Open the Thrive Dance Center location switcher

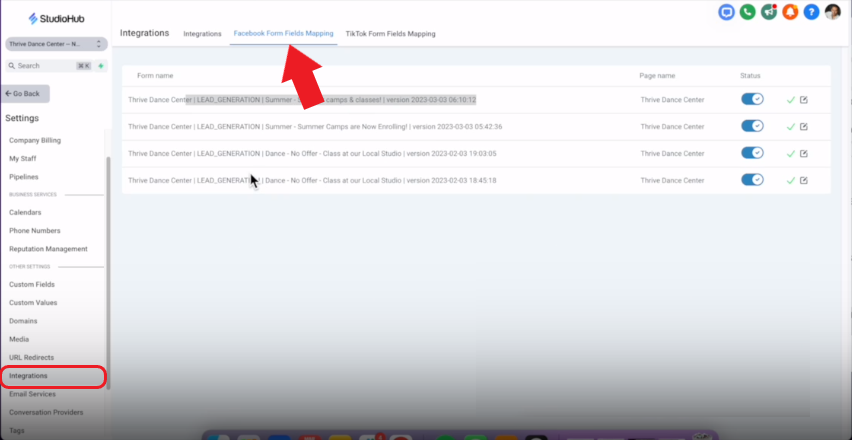tap(57, 44)
